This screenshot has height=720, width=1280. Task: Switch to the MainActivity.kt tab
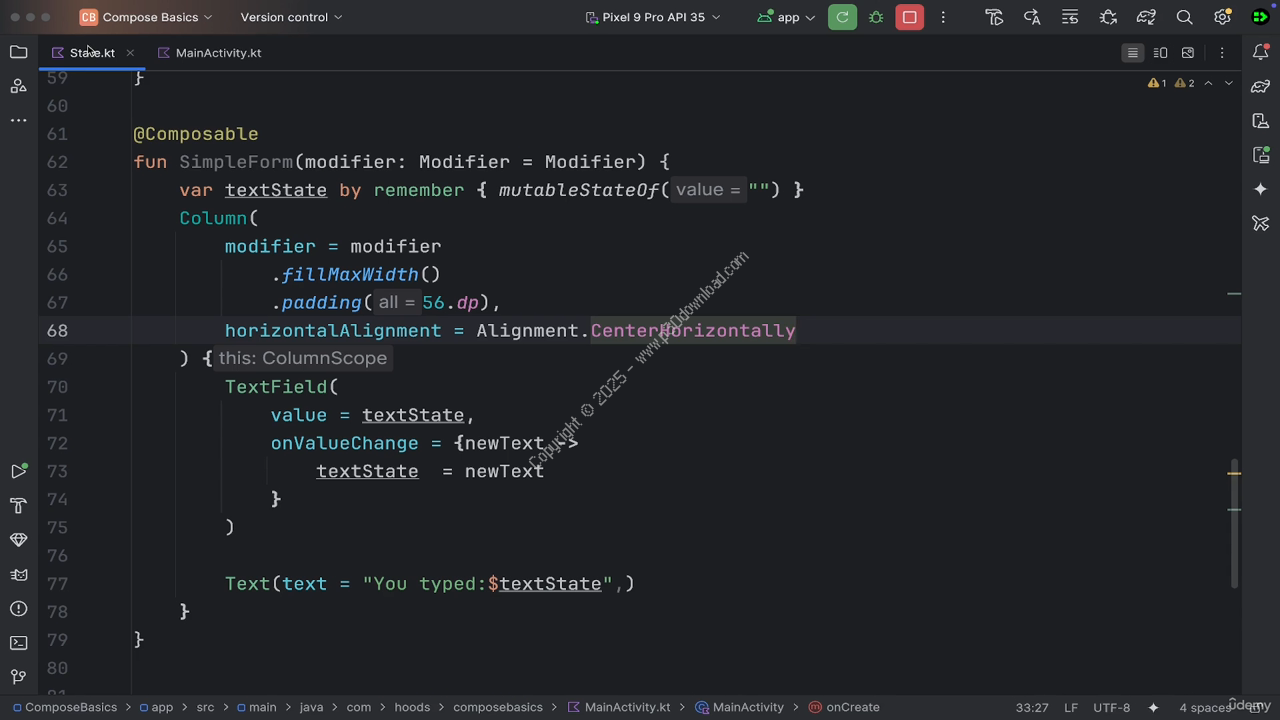click(217, 53)
